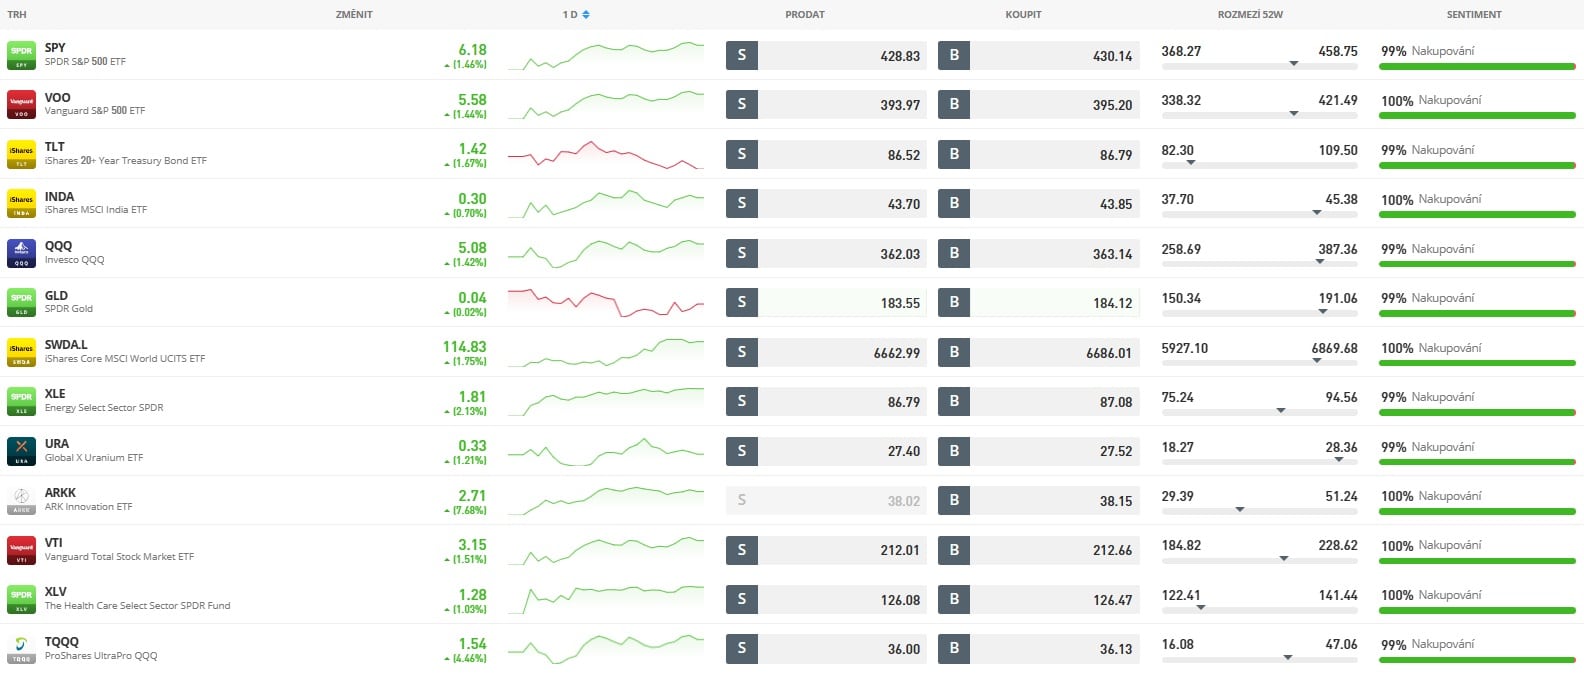Open the ARKK sparkline chart
1584x674 pixels.
tap(606, 500)
